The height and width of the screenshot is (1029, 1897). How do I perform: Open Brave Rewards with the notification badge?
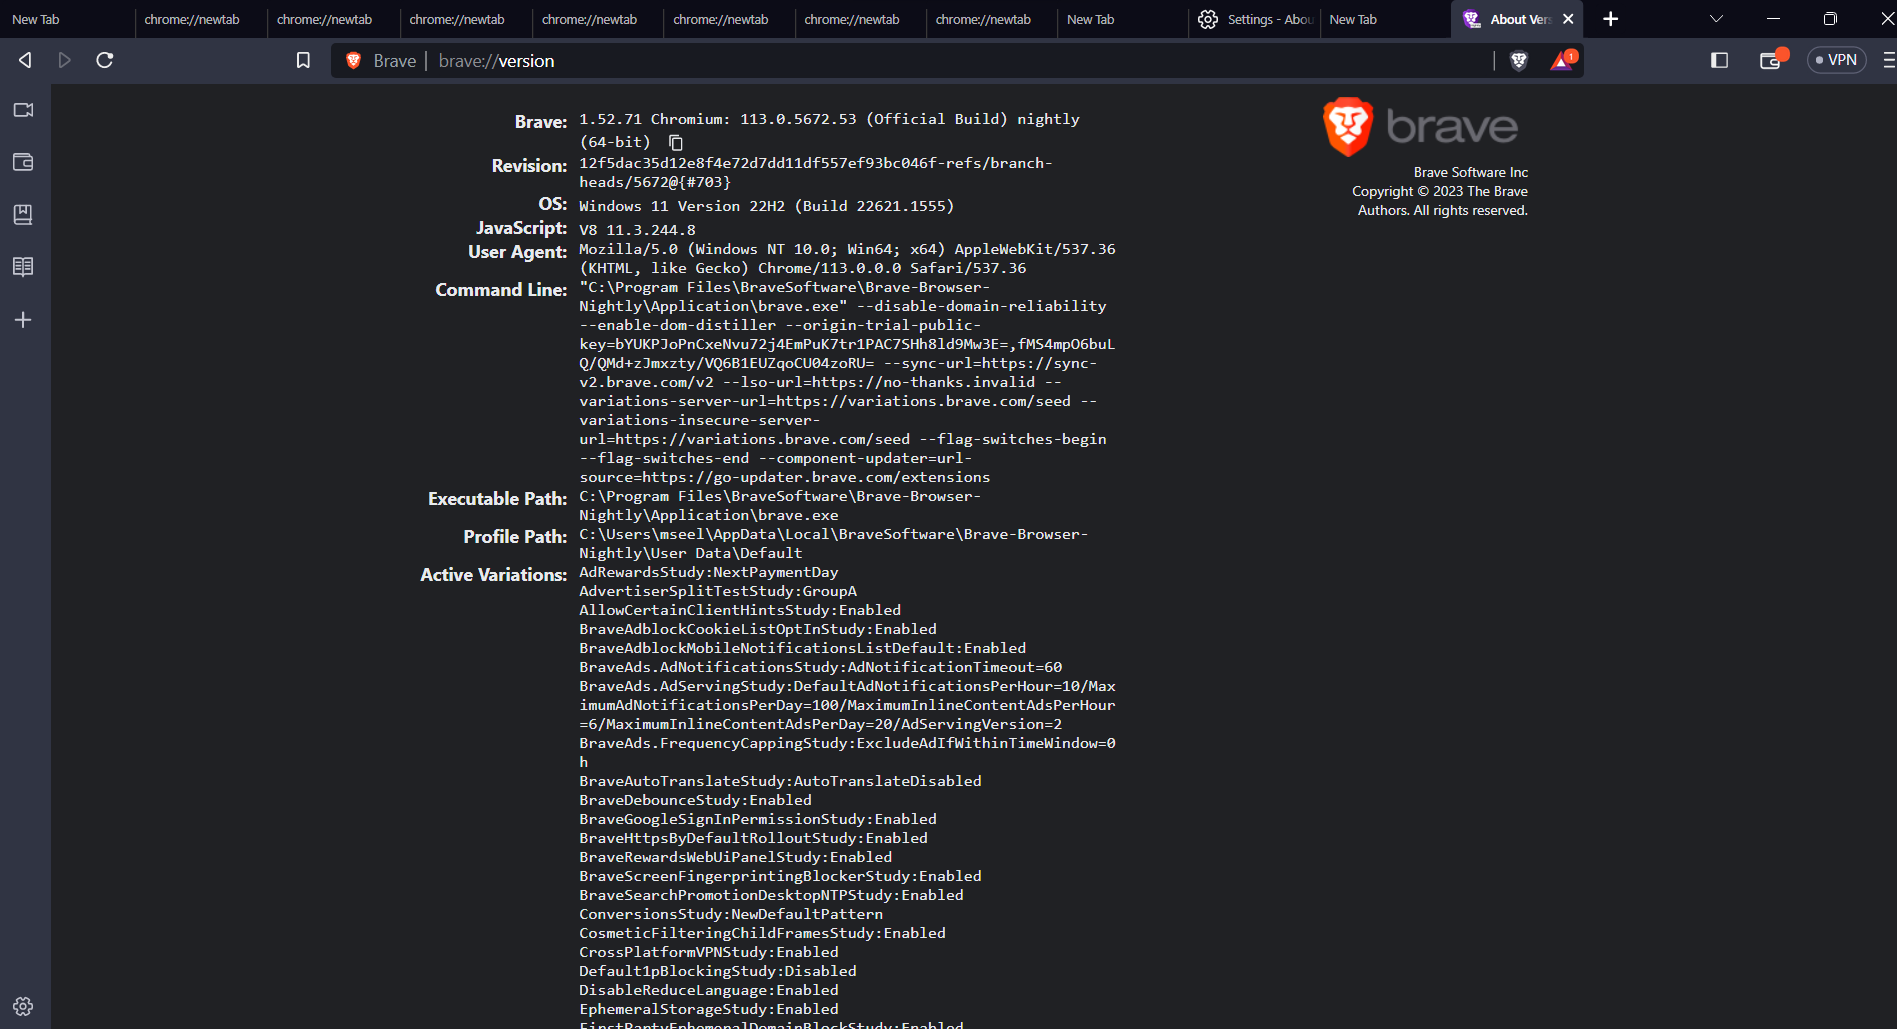pyautogui.click(x=1561, y=60)
